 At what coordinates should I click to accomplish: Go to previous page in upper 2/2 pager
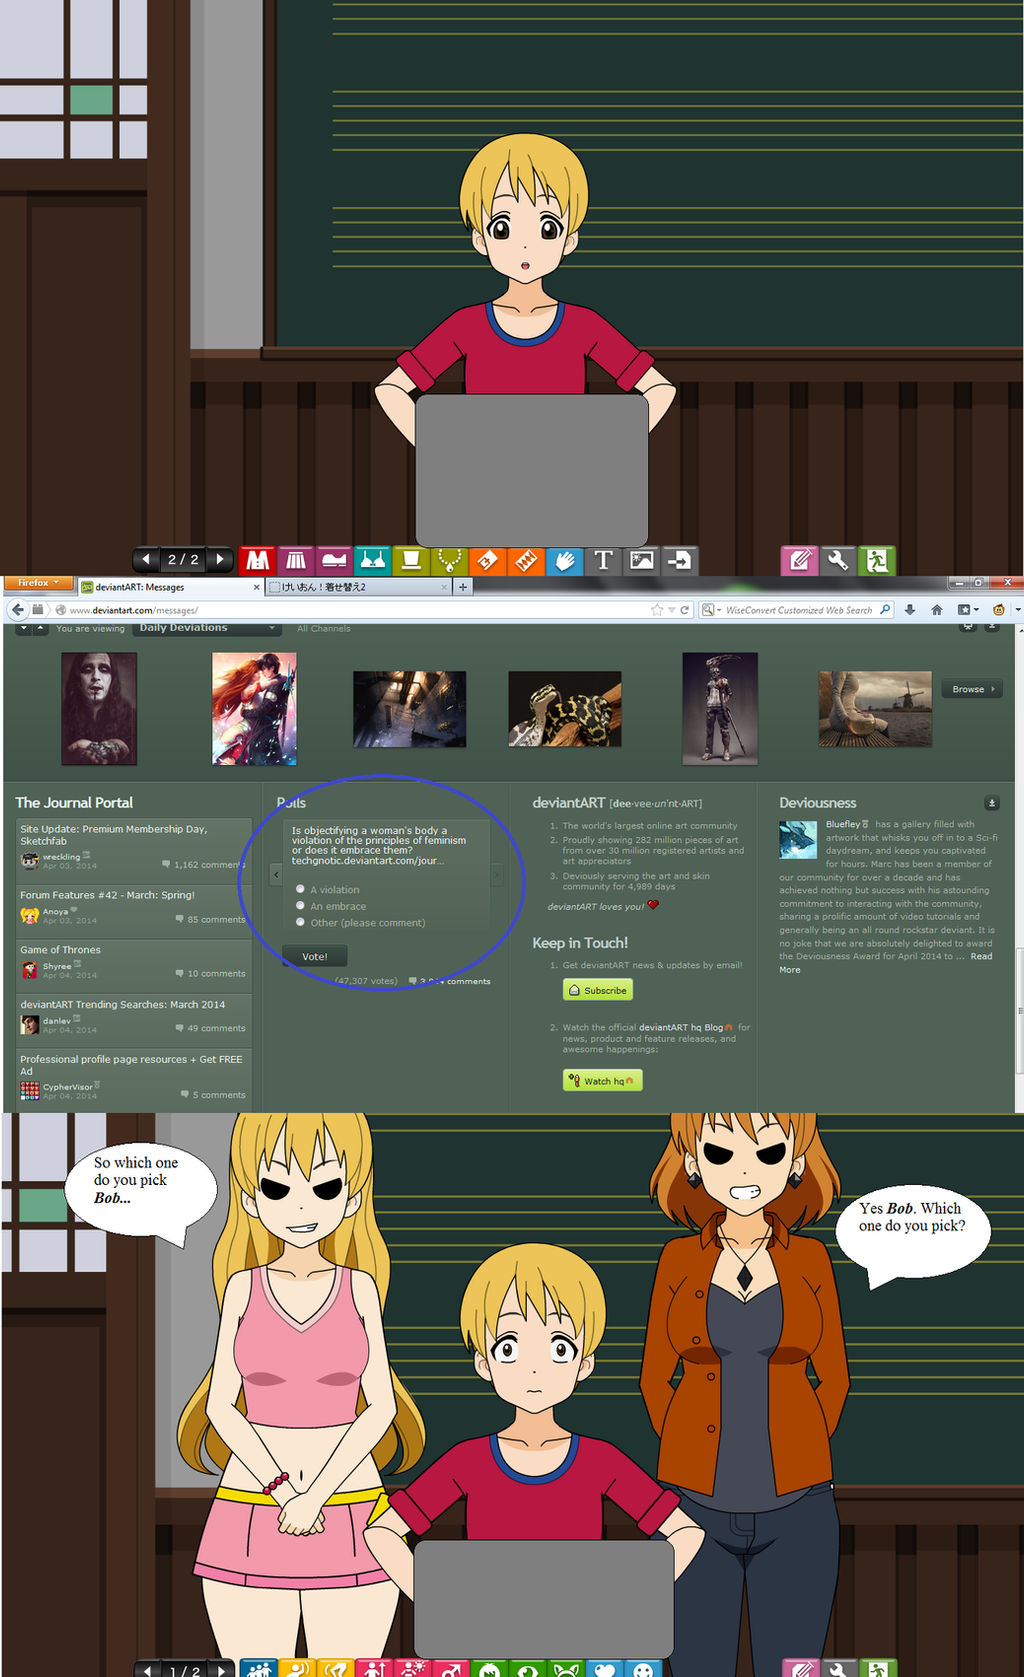click(146, 559)
